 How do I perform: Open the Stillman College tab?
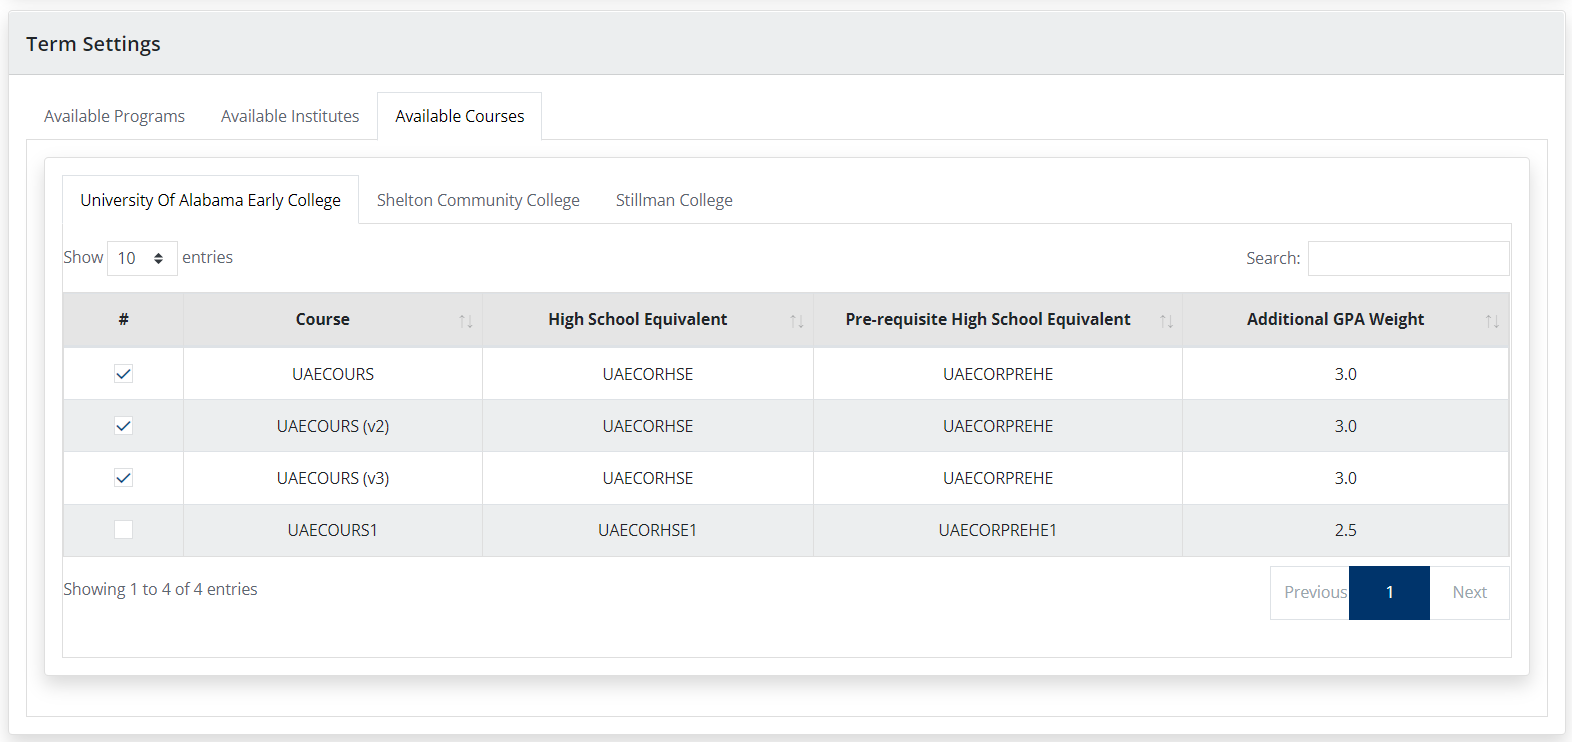click(x=674, y=200)
